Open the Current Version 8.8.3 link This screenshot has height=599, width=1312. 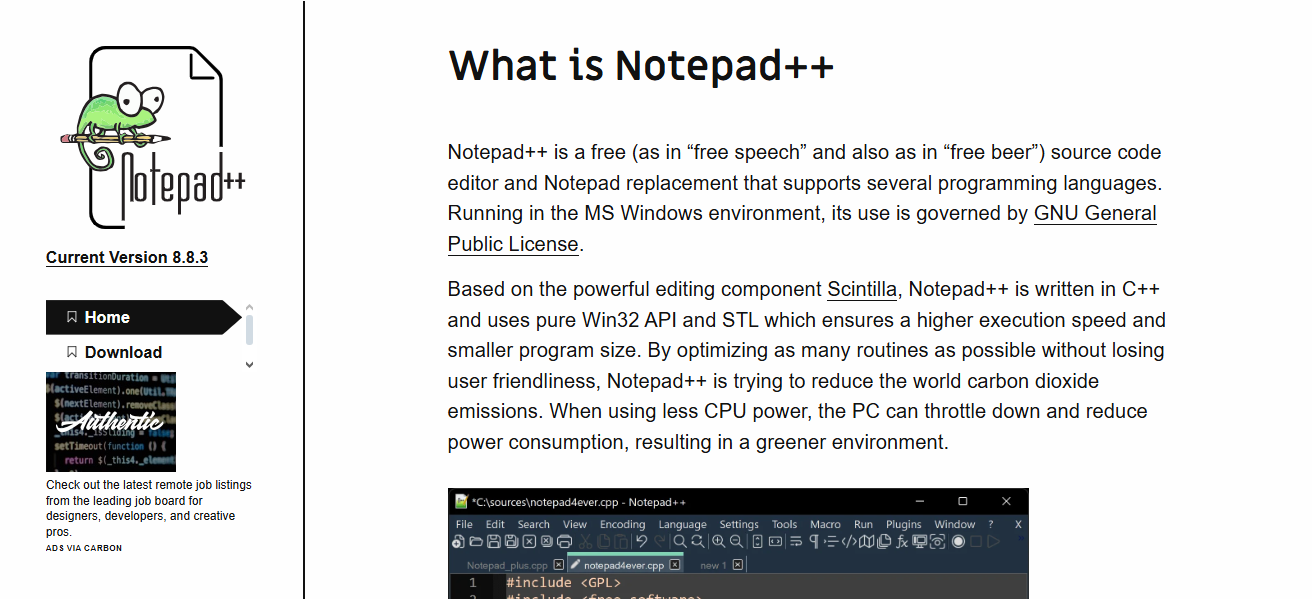127,257
